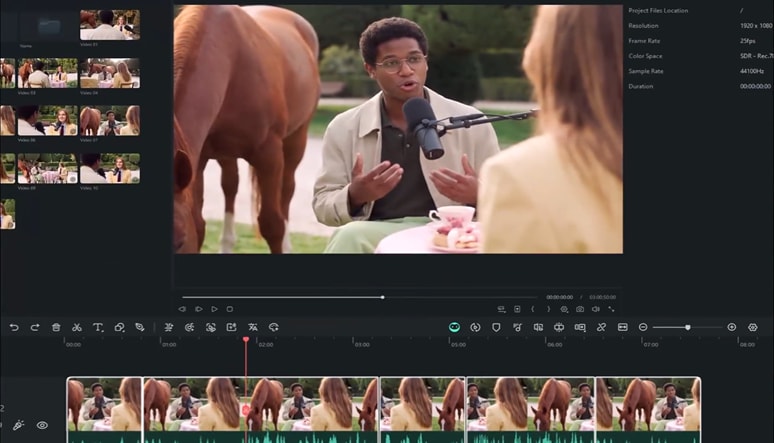Click the Frame Rate 25fps value

coord(748,41)
